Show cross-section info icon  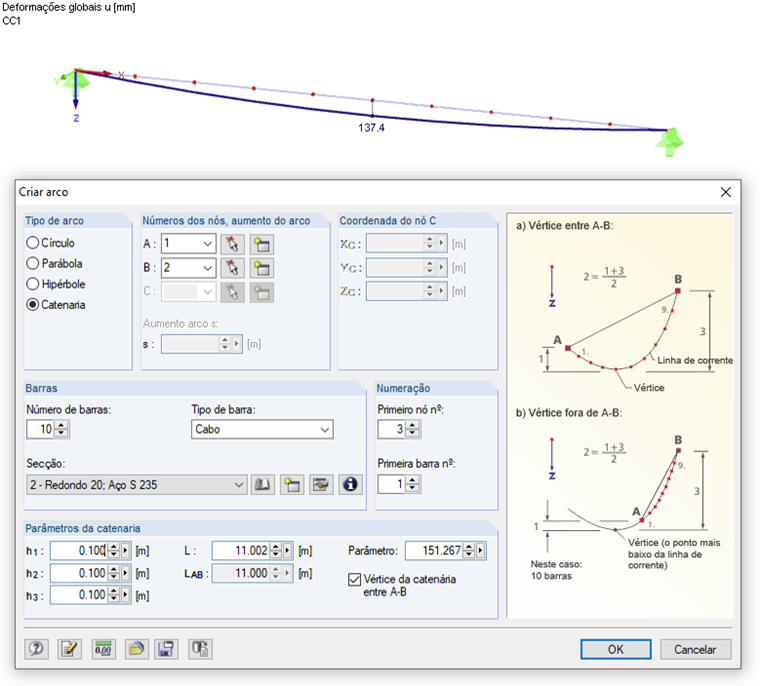click(x=350, y=484)
